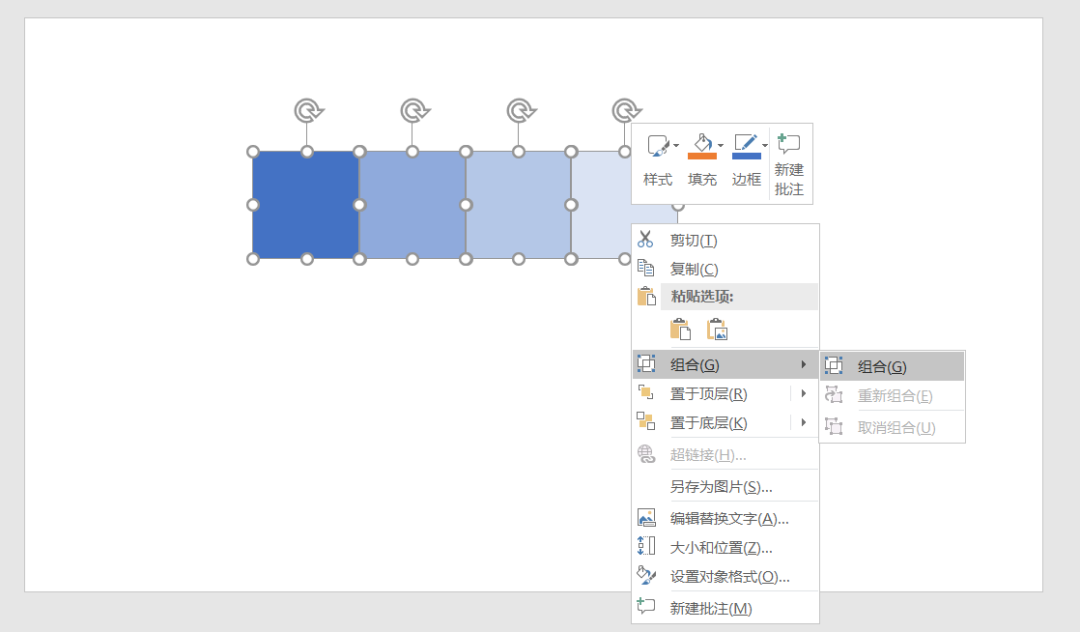Click the group icon in the submenu
This screenshot has width=1080, height=632.
[x=833, y=366]
